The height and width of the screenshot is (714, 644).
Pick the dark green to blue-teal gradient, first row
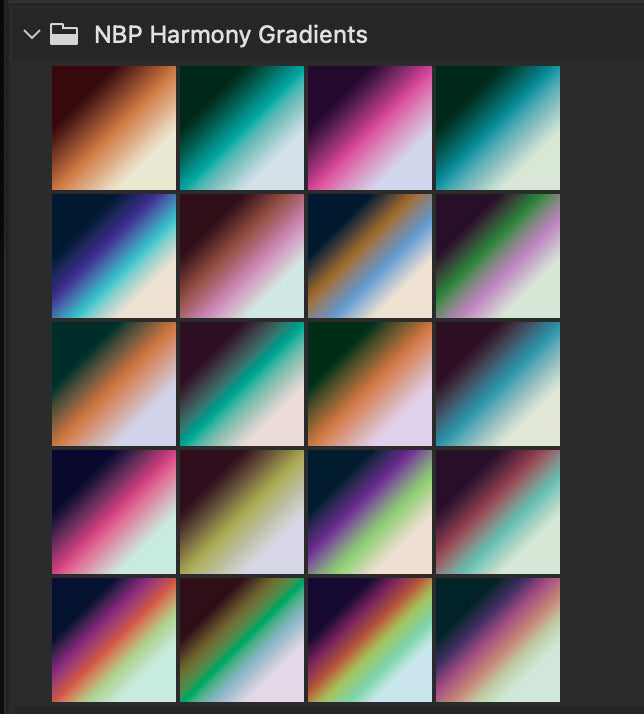(498, 128)
